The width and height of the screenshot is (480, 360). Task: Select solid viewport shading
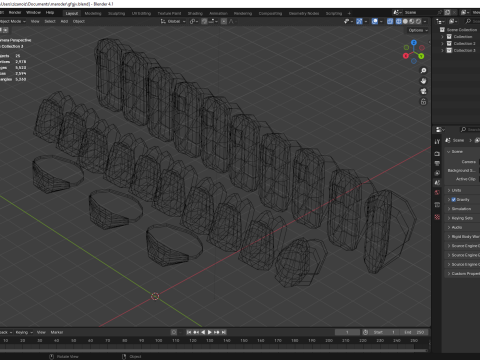tap(405, 21)
